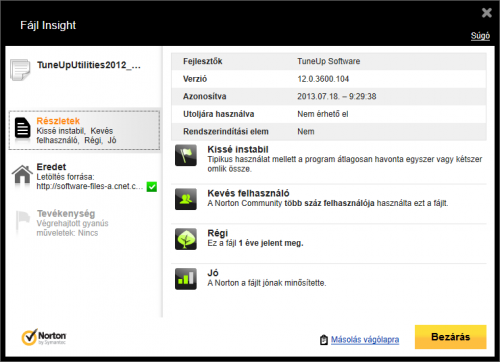
Task: Click the Verzió row label
Action: point(195,79)
